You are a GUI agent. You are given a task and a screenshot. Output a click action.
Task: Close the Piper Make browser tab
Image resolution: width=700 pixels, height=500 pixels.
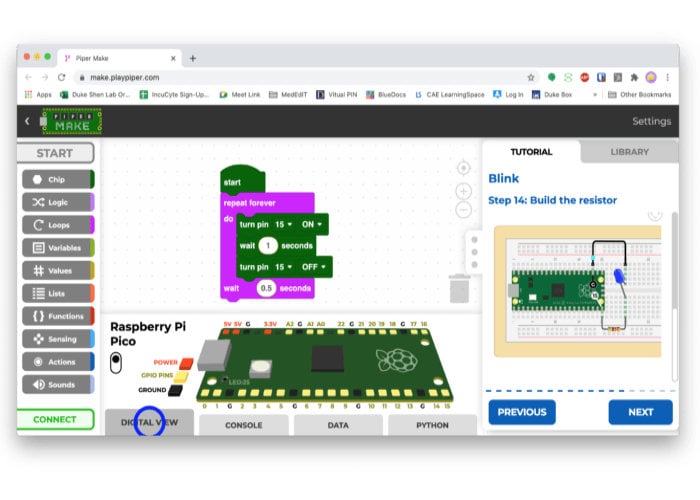[x=173, y=58]
